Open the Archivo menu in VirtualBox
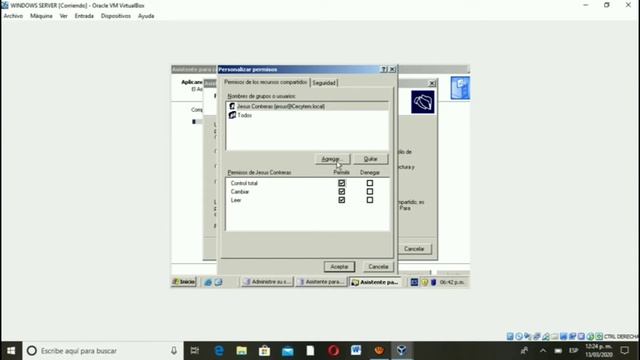This screenshot has height=360, width=640. point(13,16)
